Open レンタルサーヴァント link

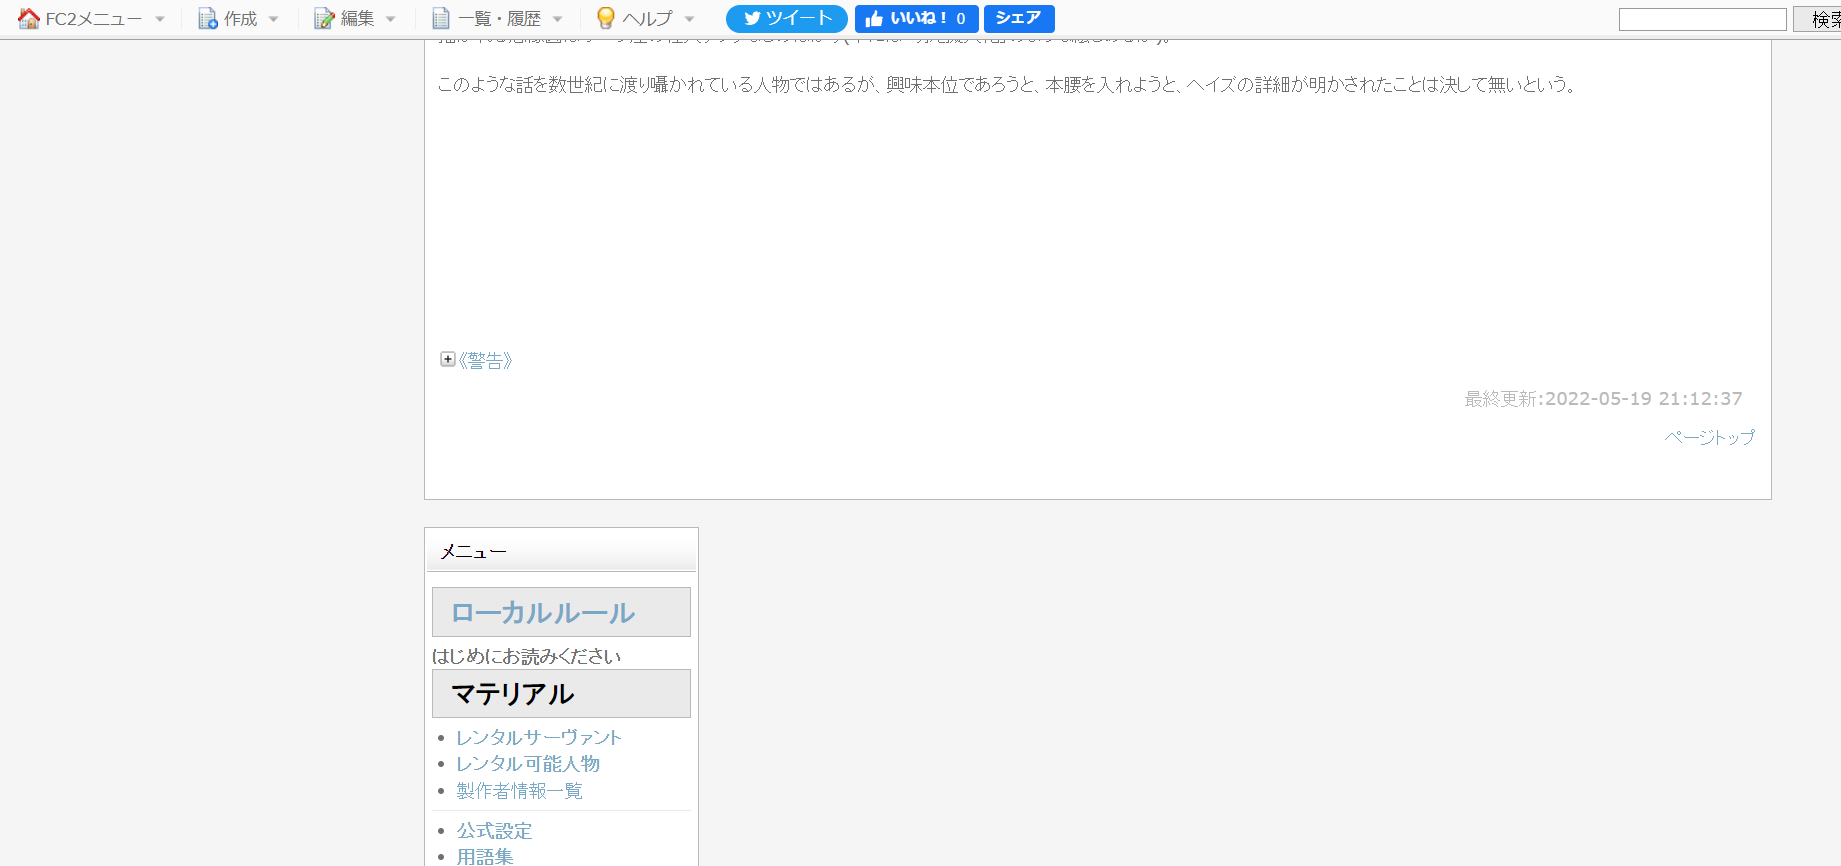coord(539,737)
